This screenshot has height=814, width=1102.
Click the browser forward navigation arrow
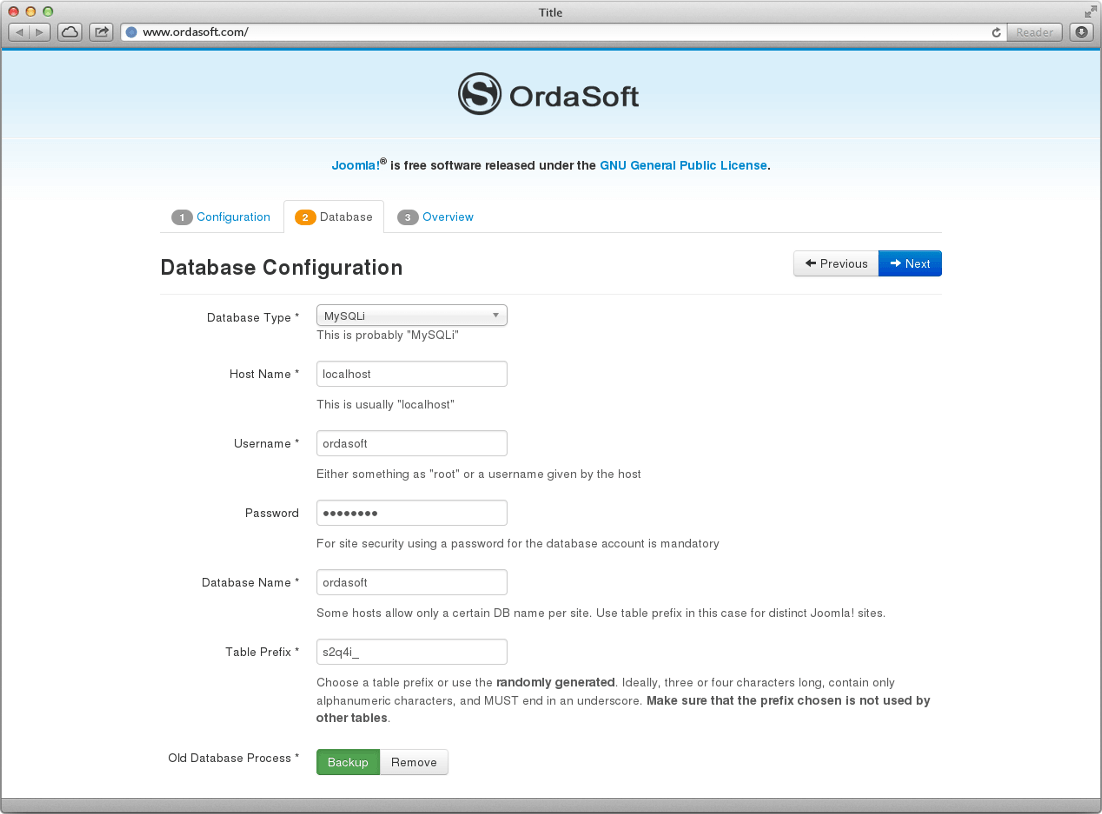38,31
